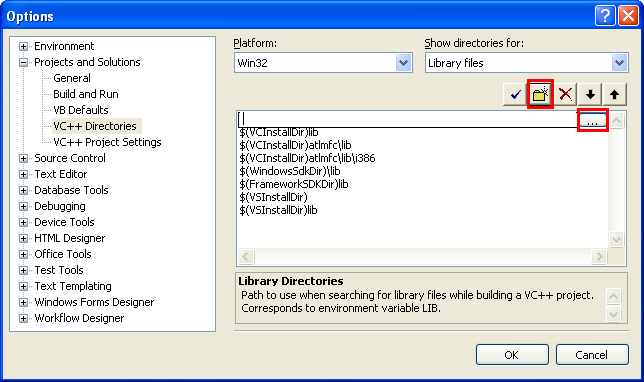The image size is (644, 382).
Task: Click the Delete red X icon
Action: (565, 94)
